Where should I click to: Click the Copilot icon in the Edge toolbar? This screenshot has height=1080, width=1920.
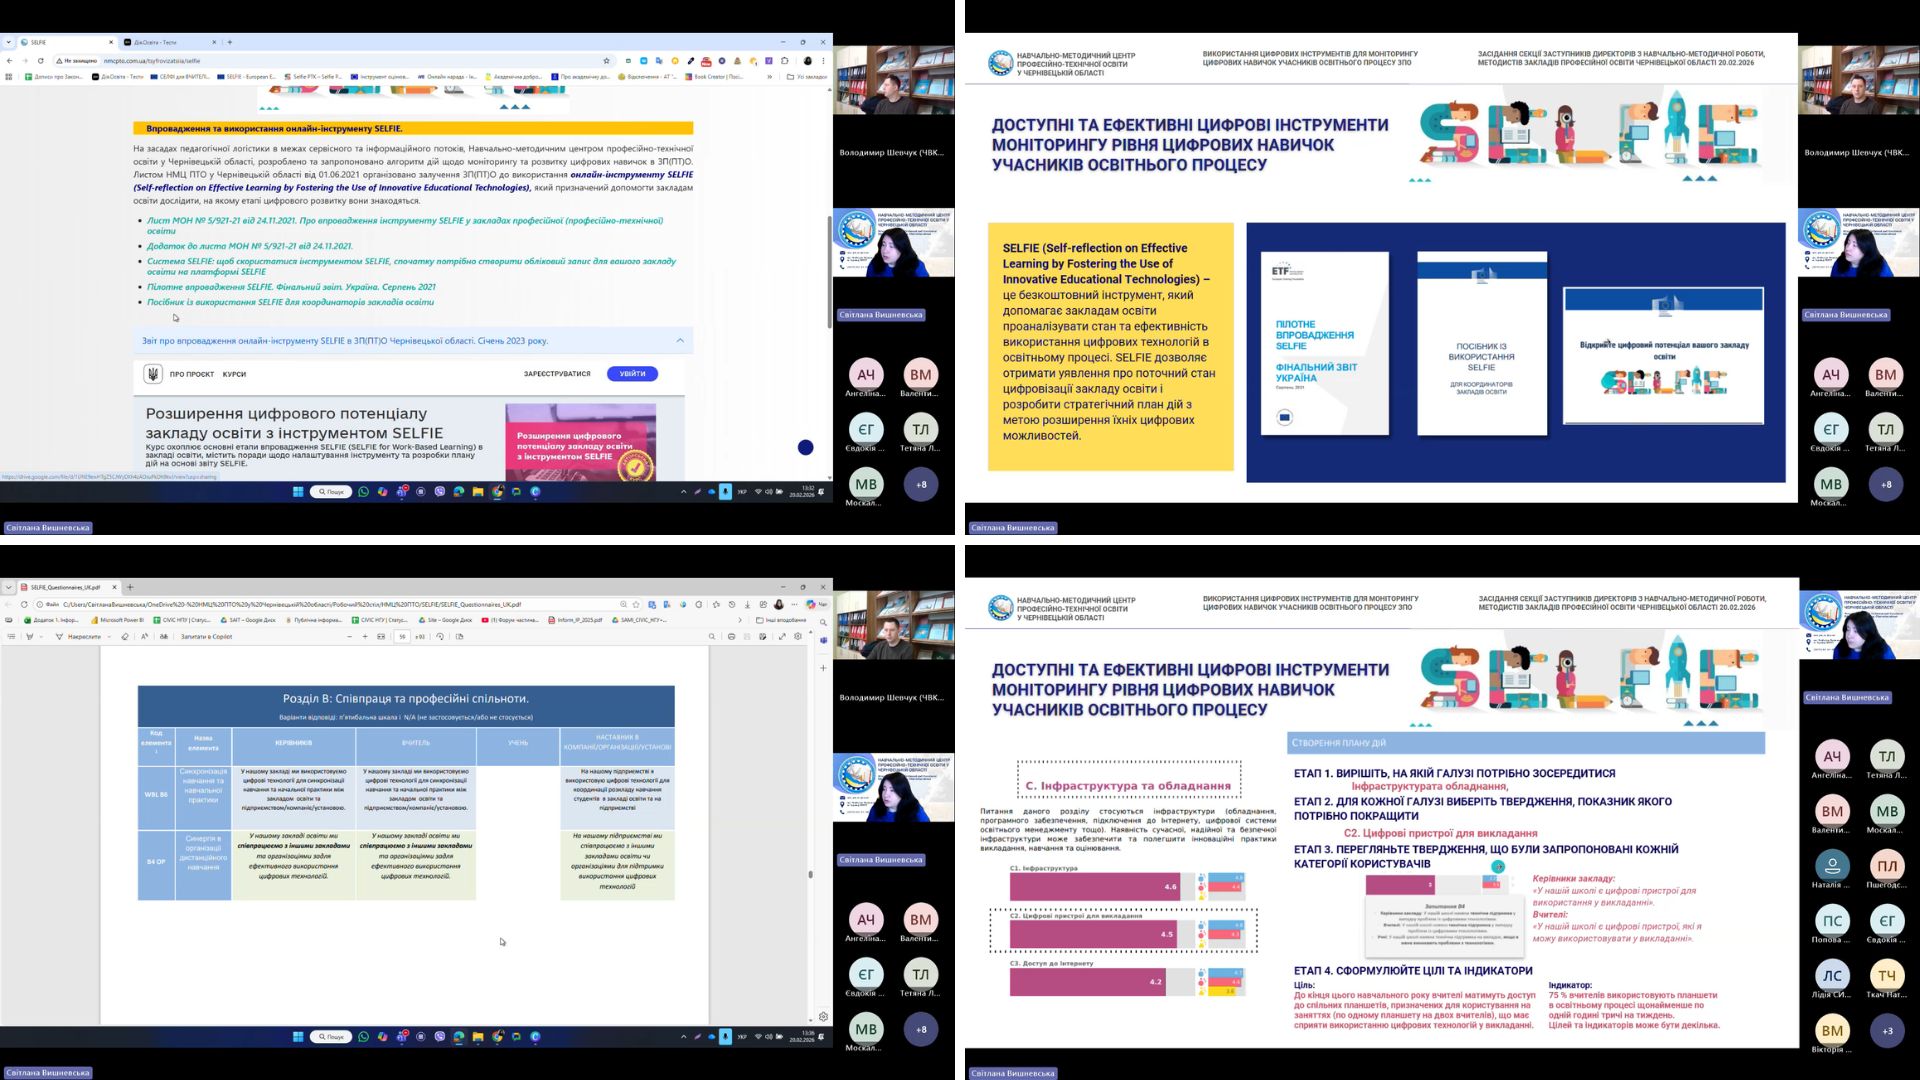(x=811, y=604)
